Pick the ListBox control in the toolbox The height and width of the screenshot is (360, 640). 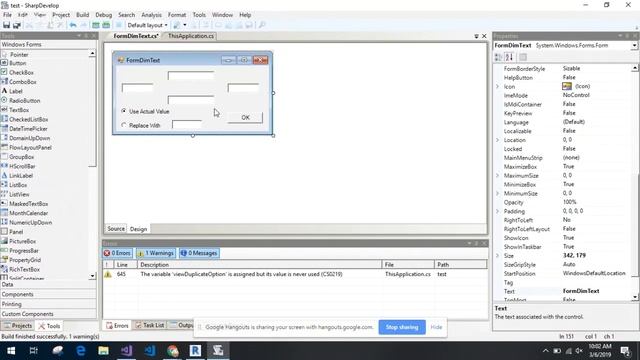(x=18, y=185)
